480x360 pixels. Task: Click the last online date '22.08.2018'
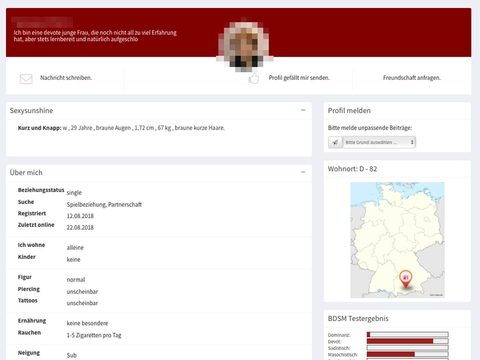pyautogui.click(x=80, y=228)
